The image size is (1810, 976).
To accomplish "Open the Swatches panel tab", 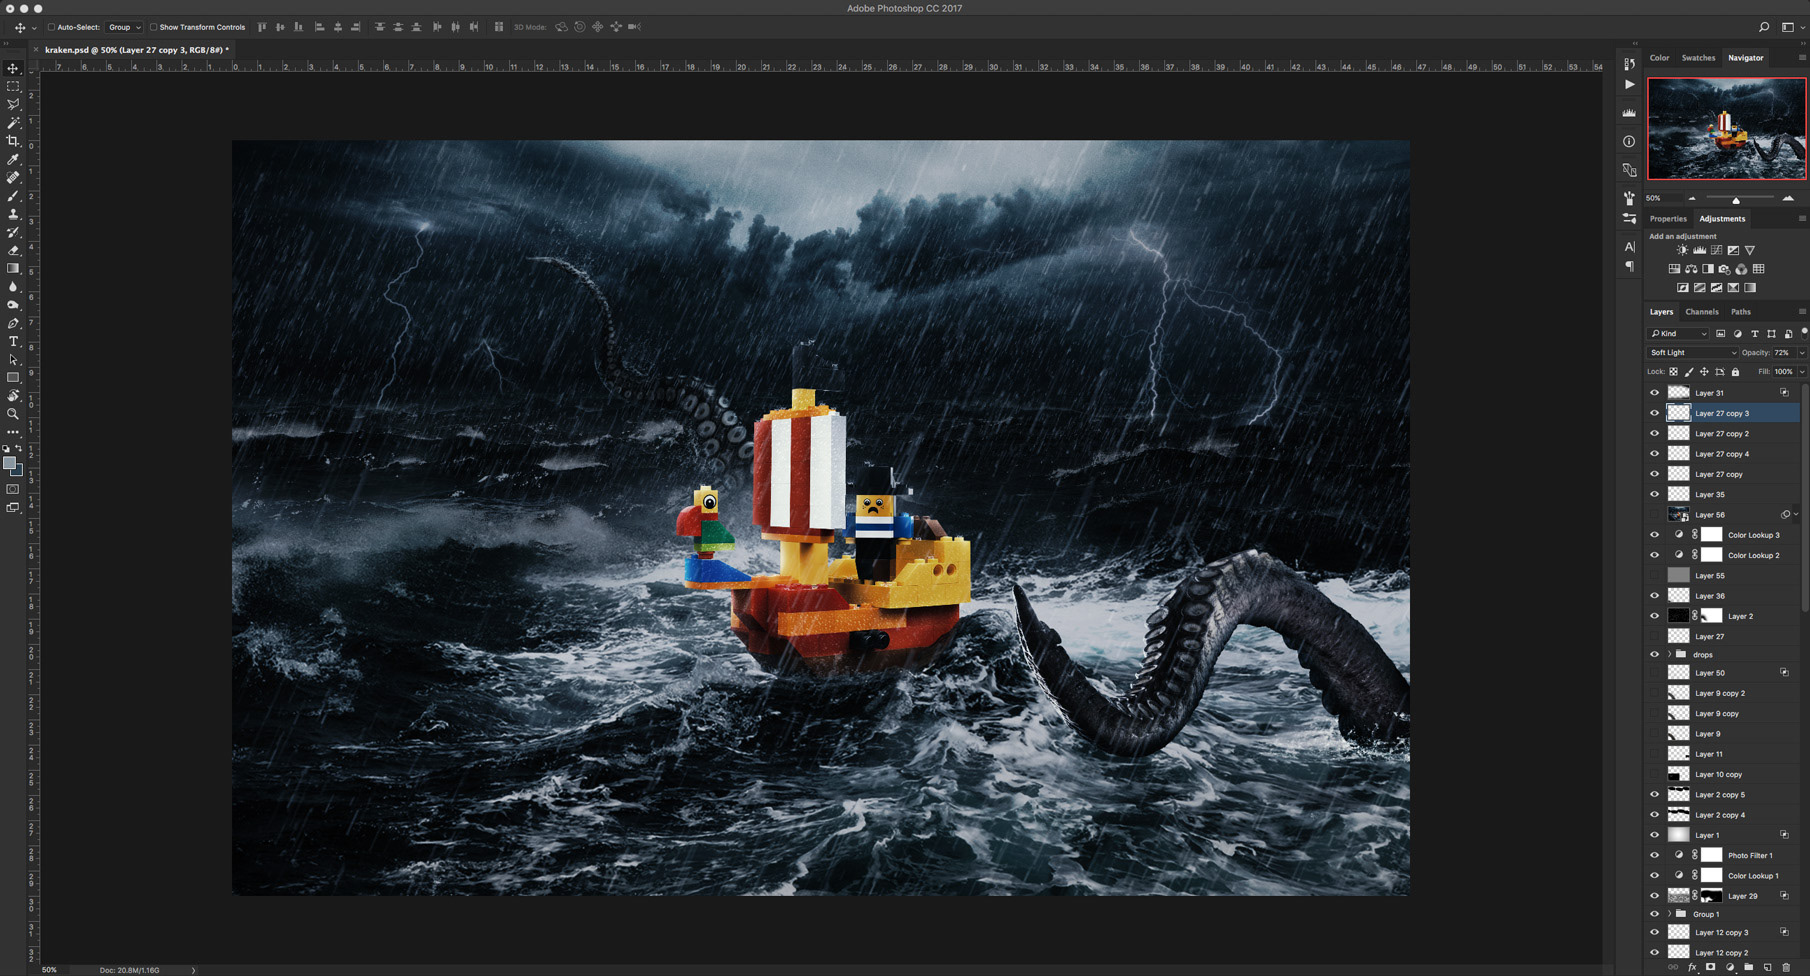I will click(1698, 58).
